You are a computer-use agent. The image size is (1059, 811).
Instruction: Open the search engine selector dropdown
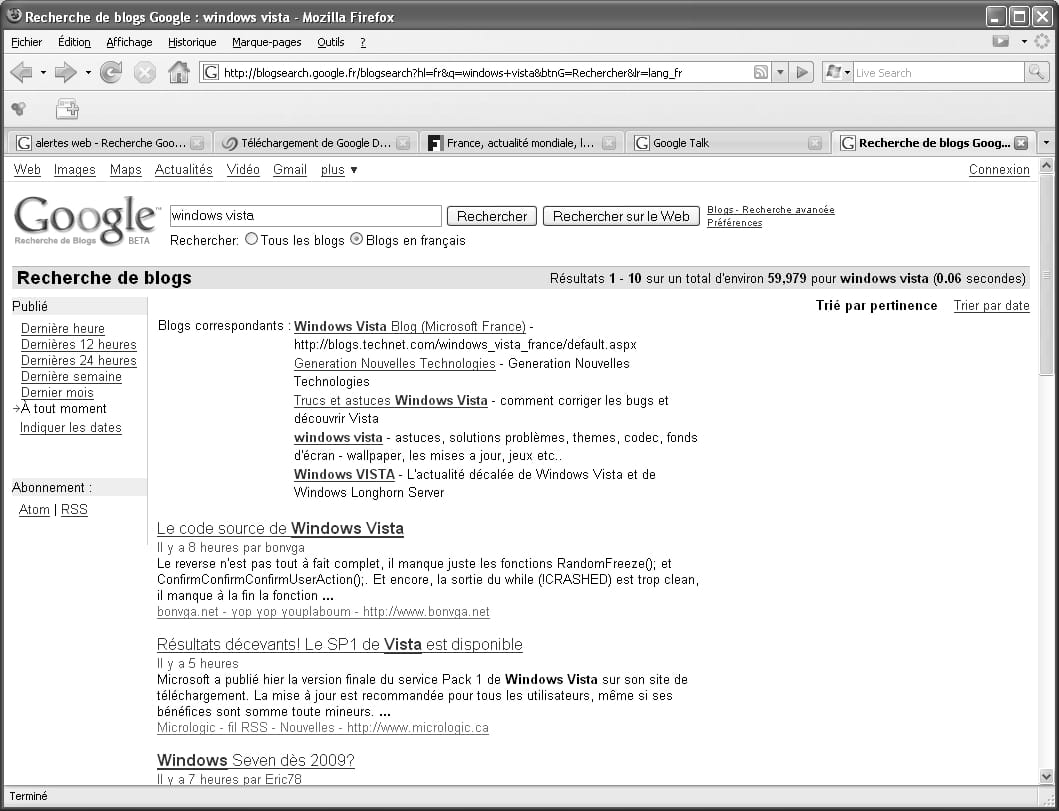838,72
